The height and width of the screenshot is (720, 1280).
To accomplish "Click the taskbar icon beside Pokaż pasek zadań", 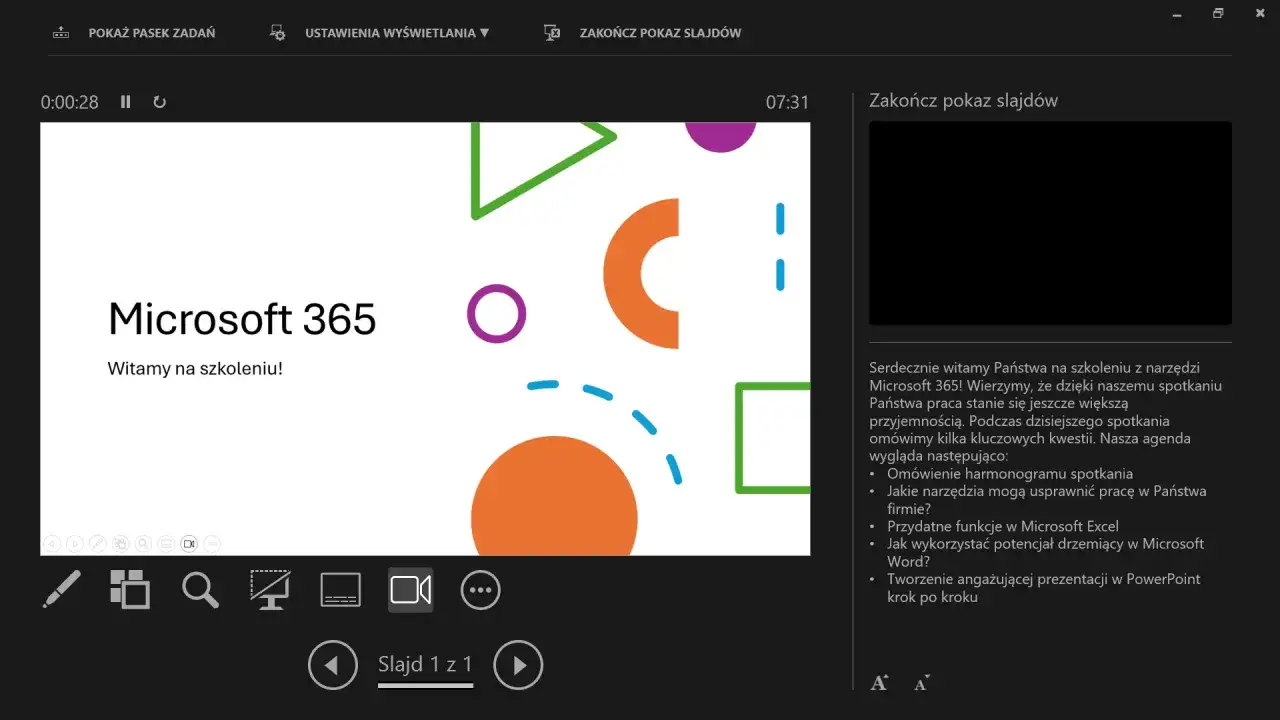I will pos(61,33).
